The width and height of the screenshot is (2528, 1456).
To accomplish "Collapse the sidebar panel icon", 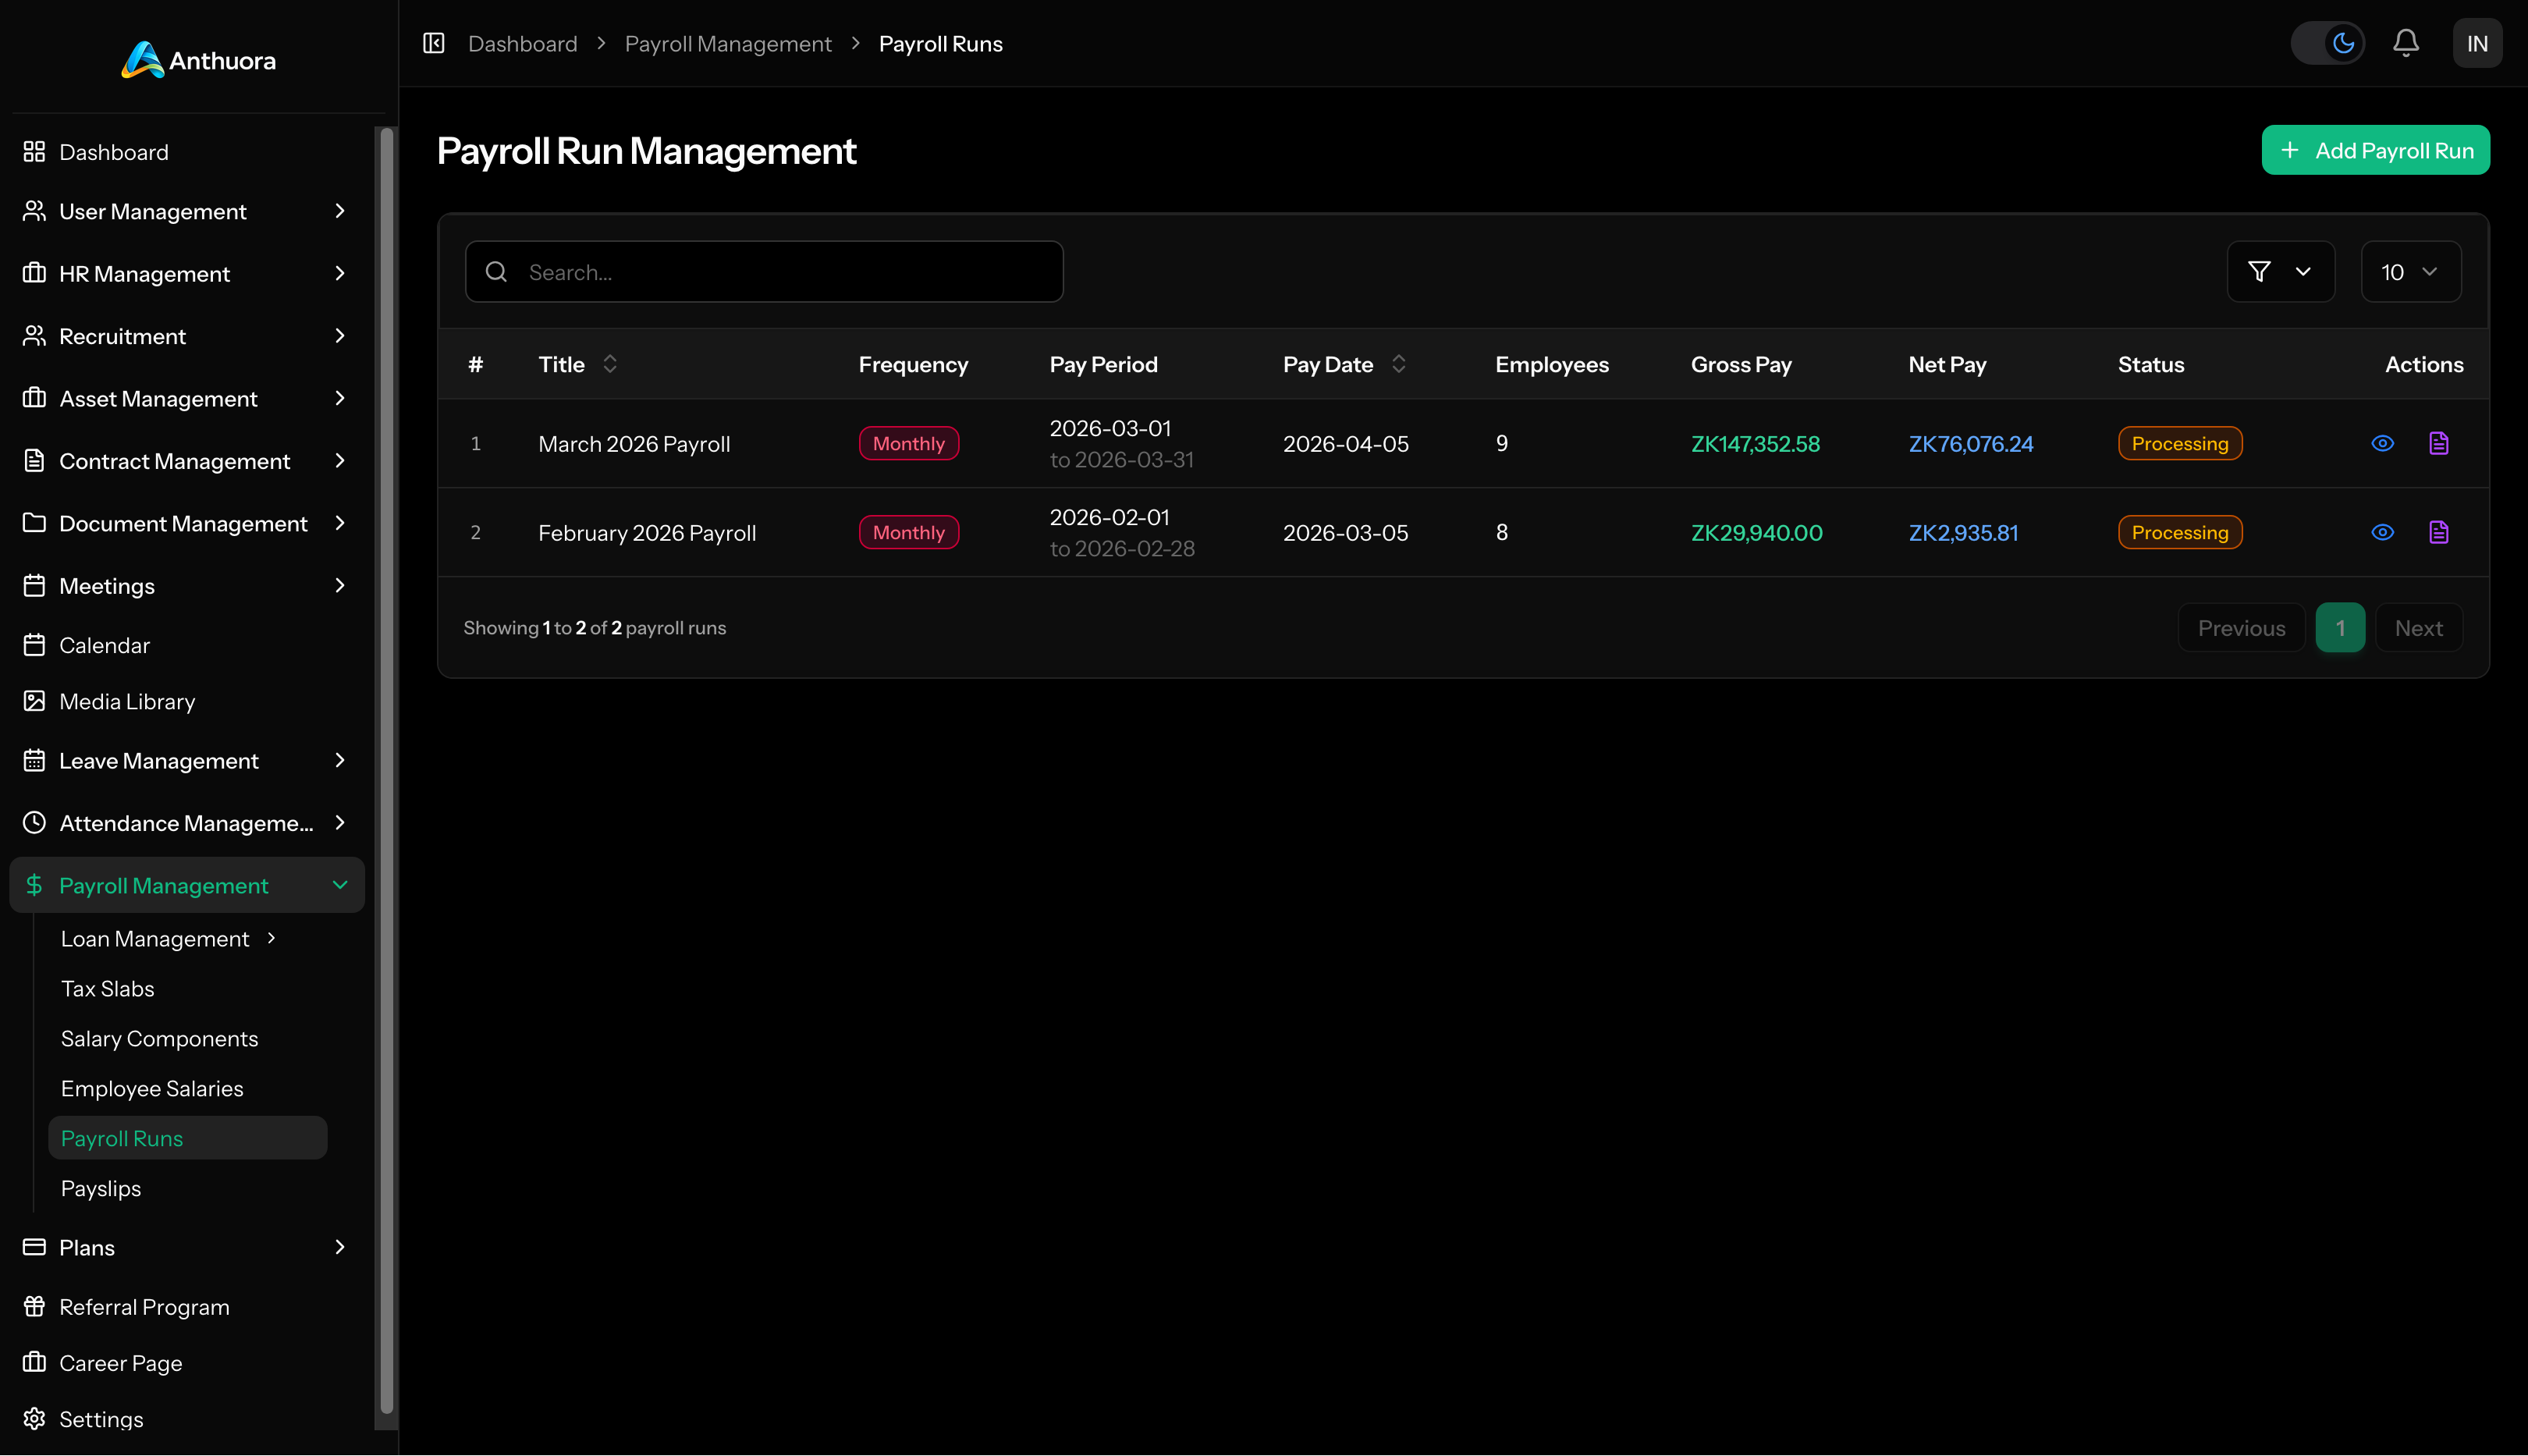I will tap(433, 43).
